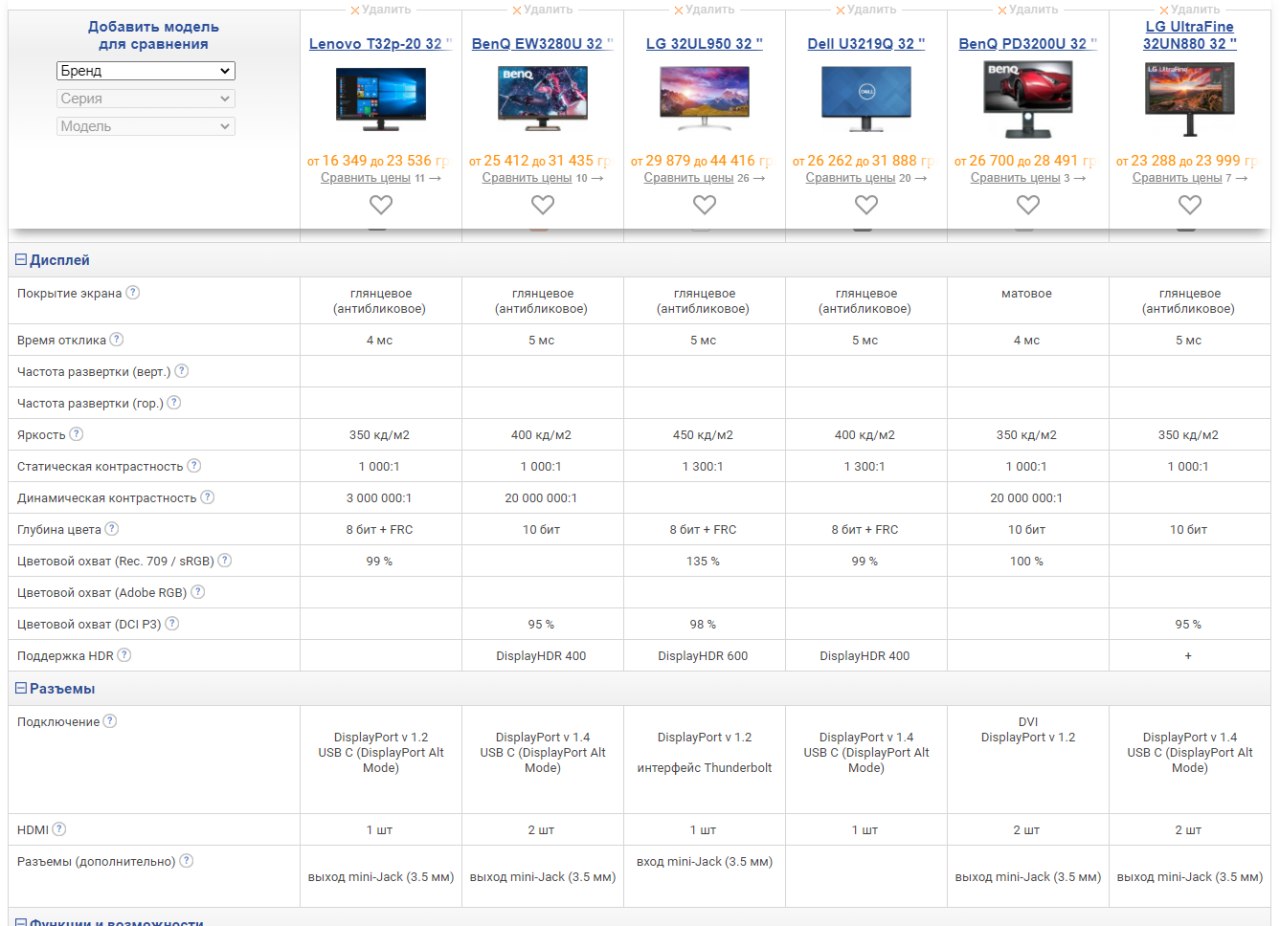This screenshot has width=1280, height=926.
Task: Select the матовое screen coating cell
Action: 1028,294
